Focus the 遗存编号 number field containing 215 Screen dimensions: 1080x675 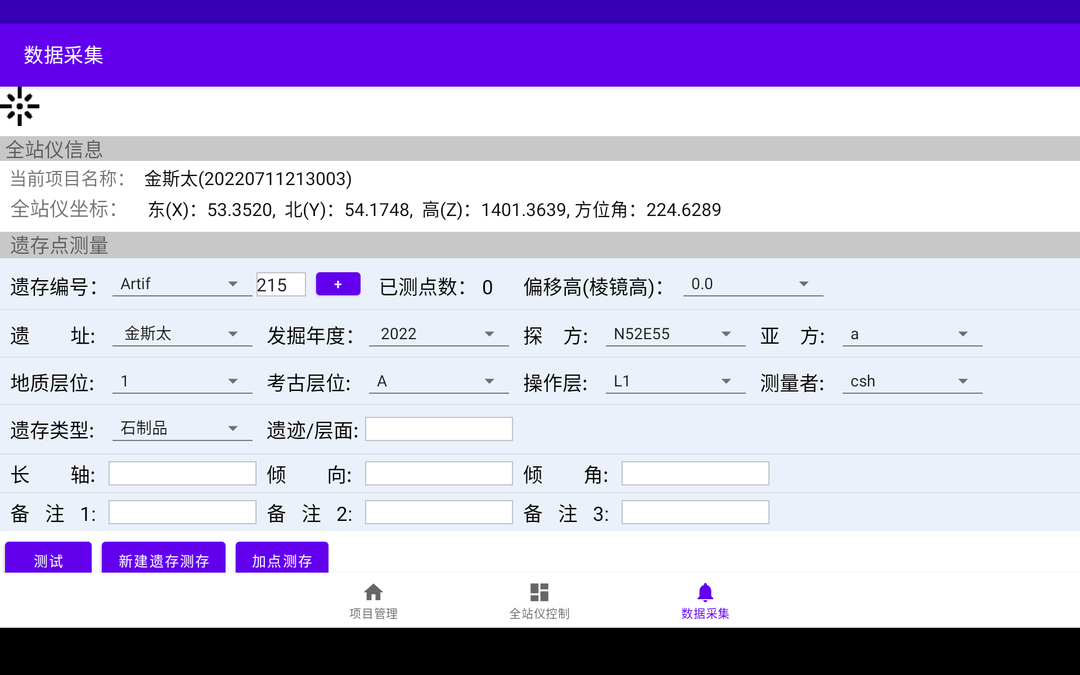(x=281, y=284)
